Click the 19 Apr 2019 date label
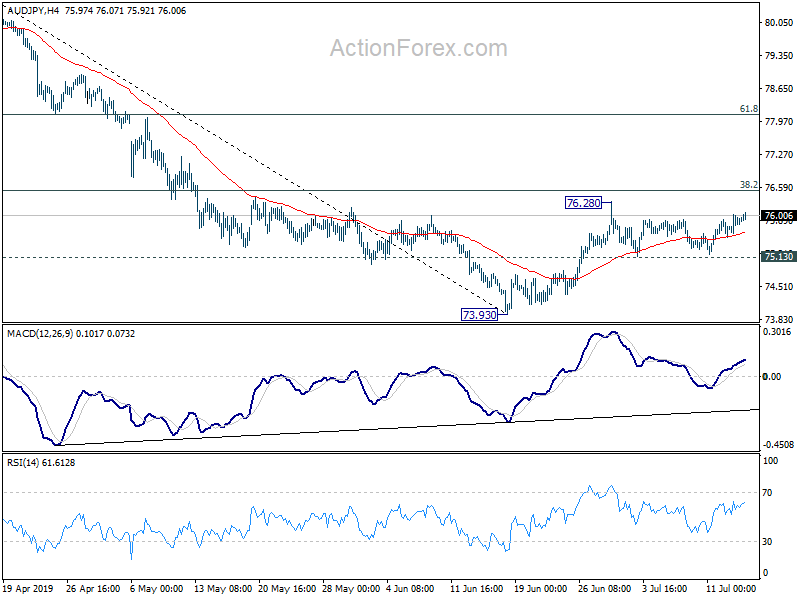The height and width of the screenshot is (600, 800). point(28,589)
